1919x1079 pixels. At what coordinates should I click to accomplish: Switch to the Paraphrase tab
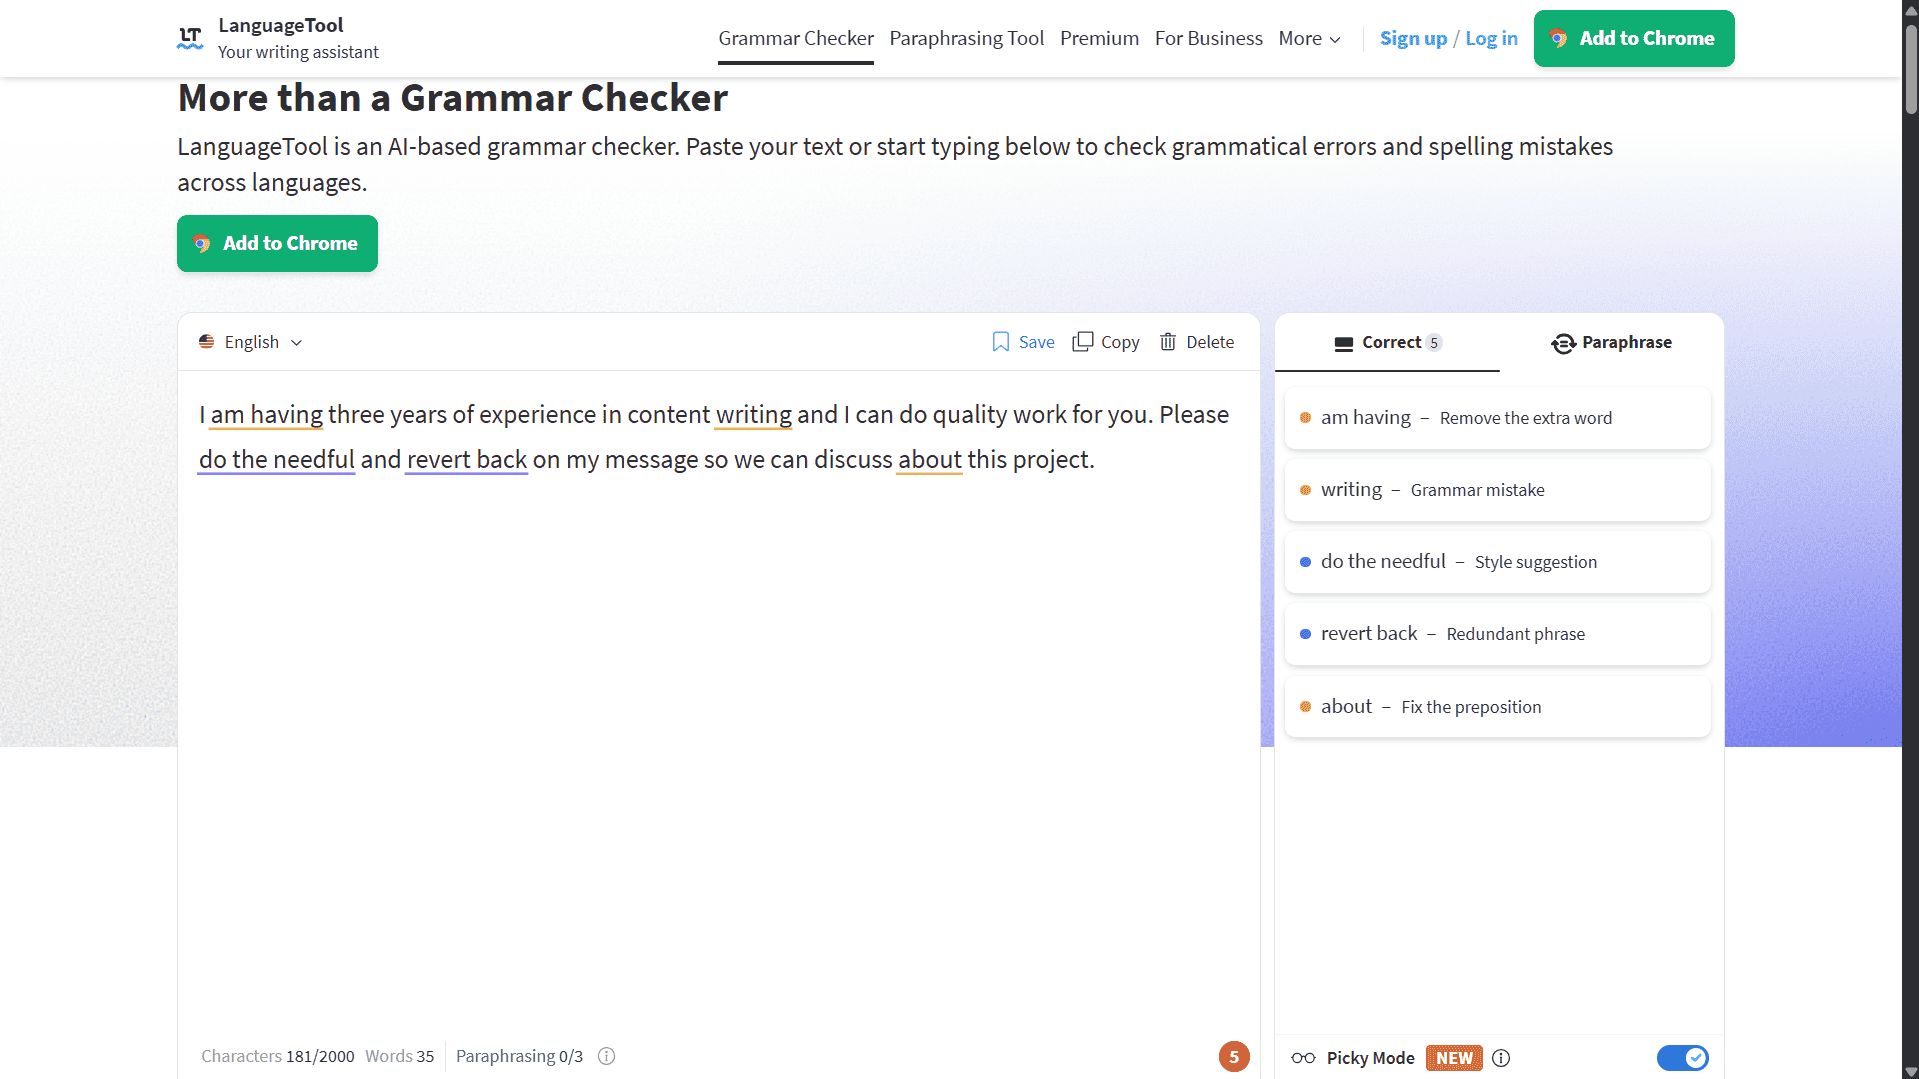1610,342
